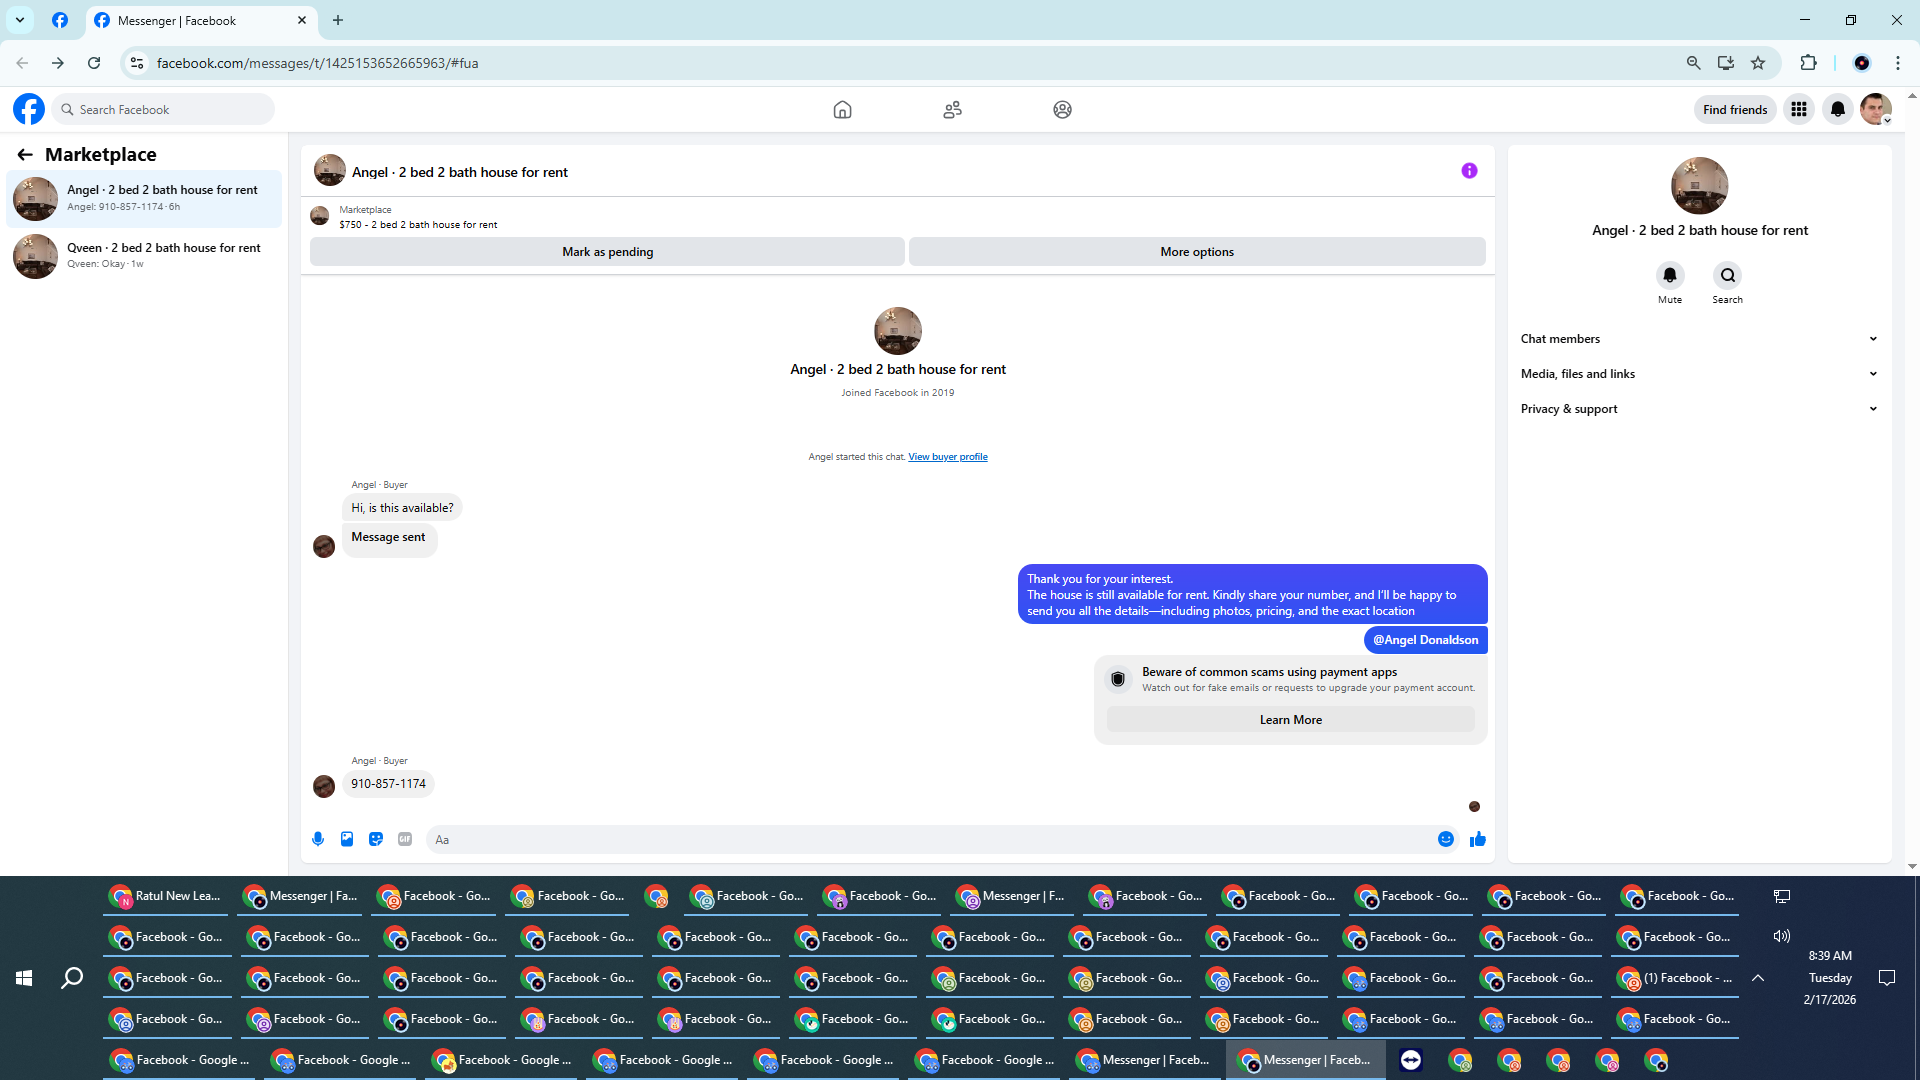The height and width of the screenshot is (1080, 1920).
Task: Click Angel's listing thumbnail in right panel
Action: pos(1700,186)
